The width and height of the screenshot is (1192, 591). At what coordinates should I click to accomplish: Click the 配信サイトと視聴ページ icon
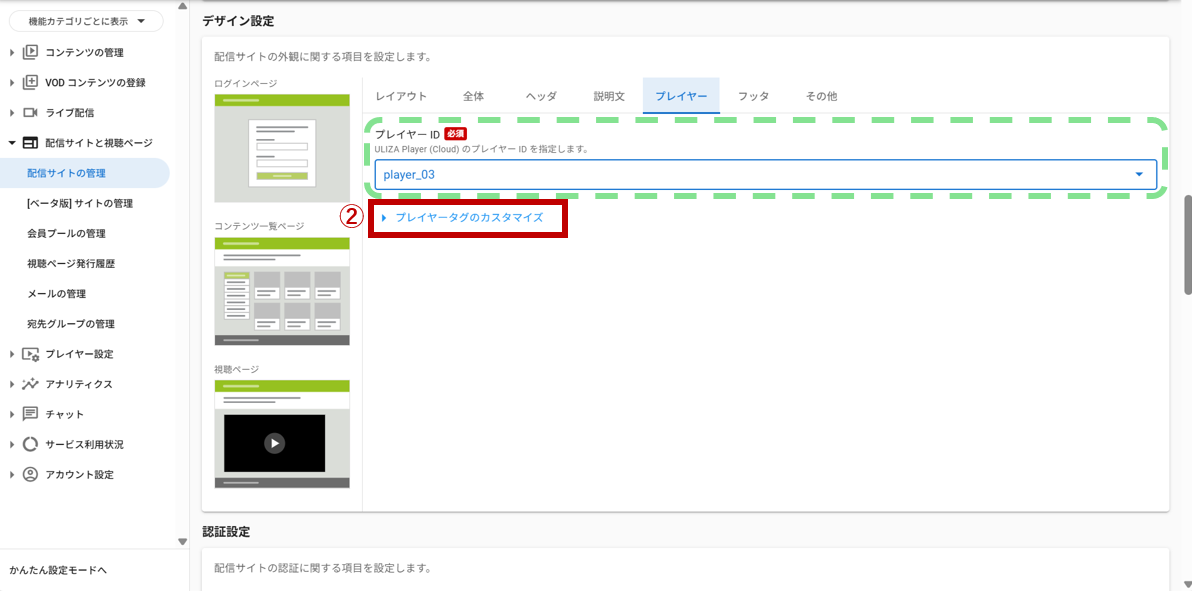(30, 143)
